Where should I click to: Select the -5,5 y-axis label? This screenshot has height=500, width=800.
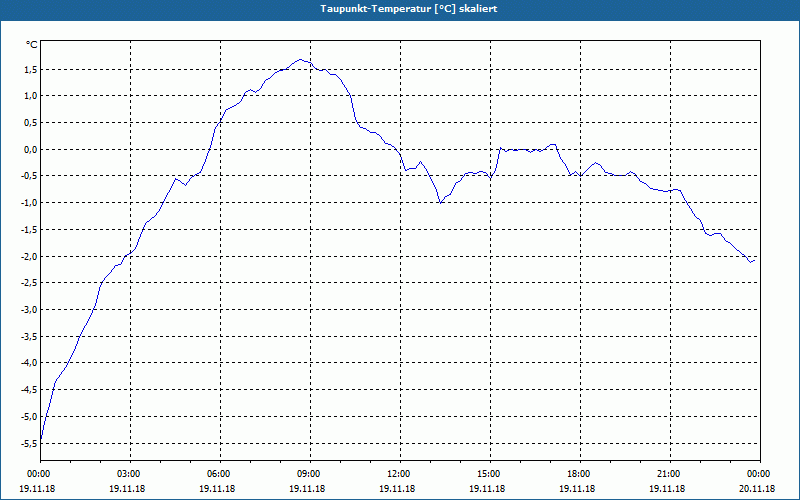(x=28, y=443)
